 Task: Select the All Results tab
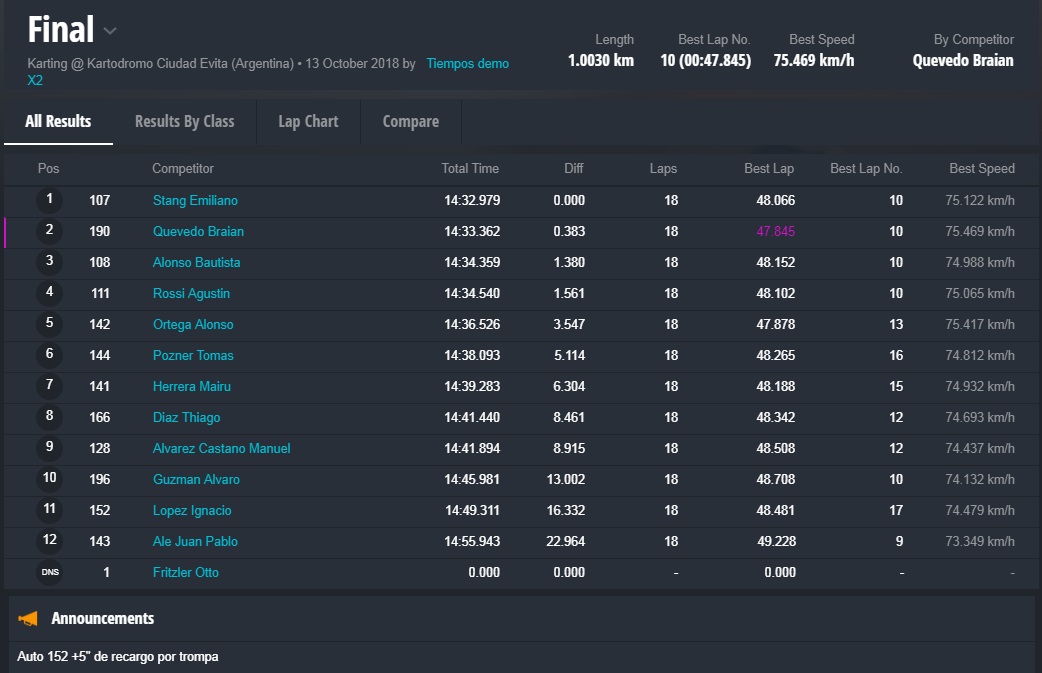coord(58,121)
